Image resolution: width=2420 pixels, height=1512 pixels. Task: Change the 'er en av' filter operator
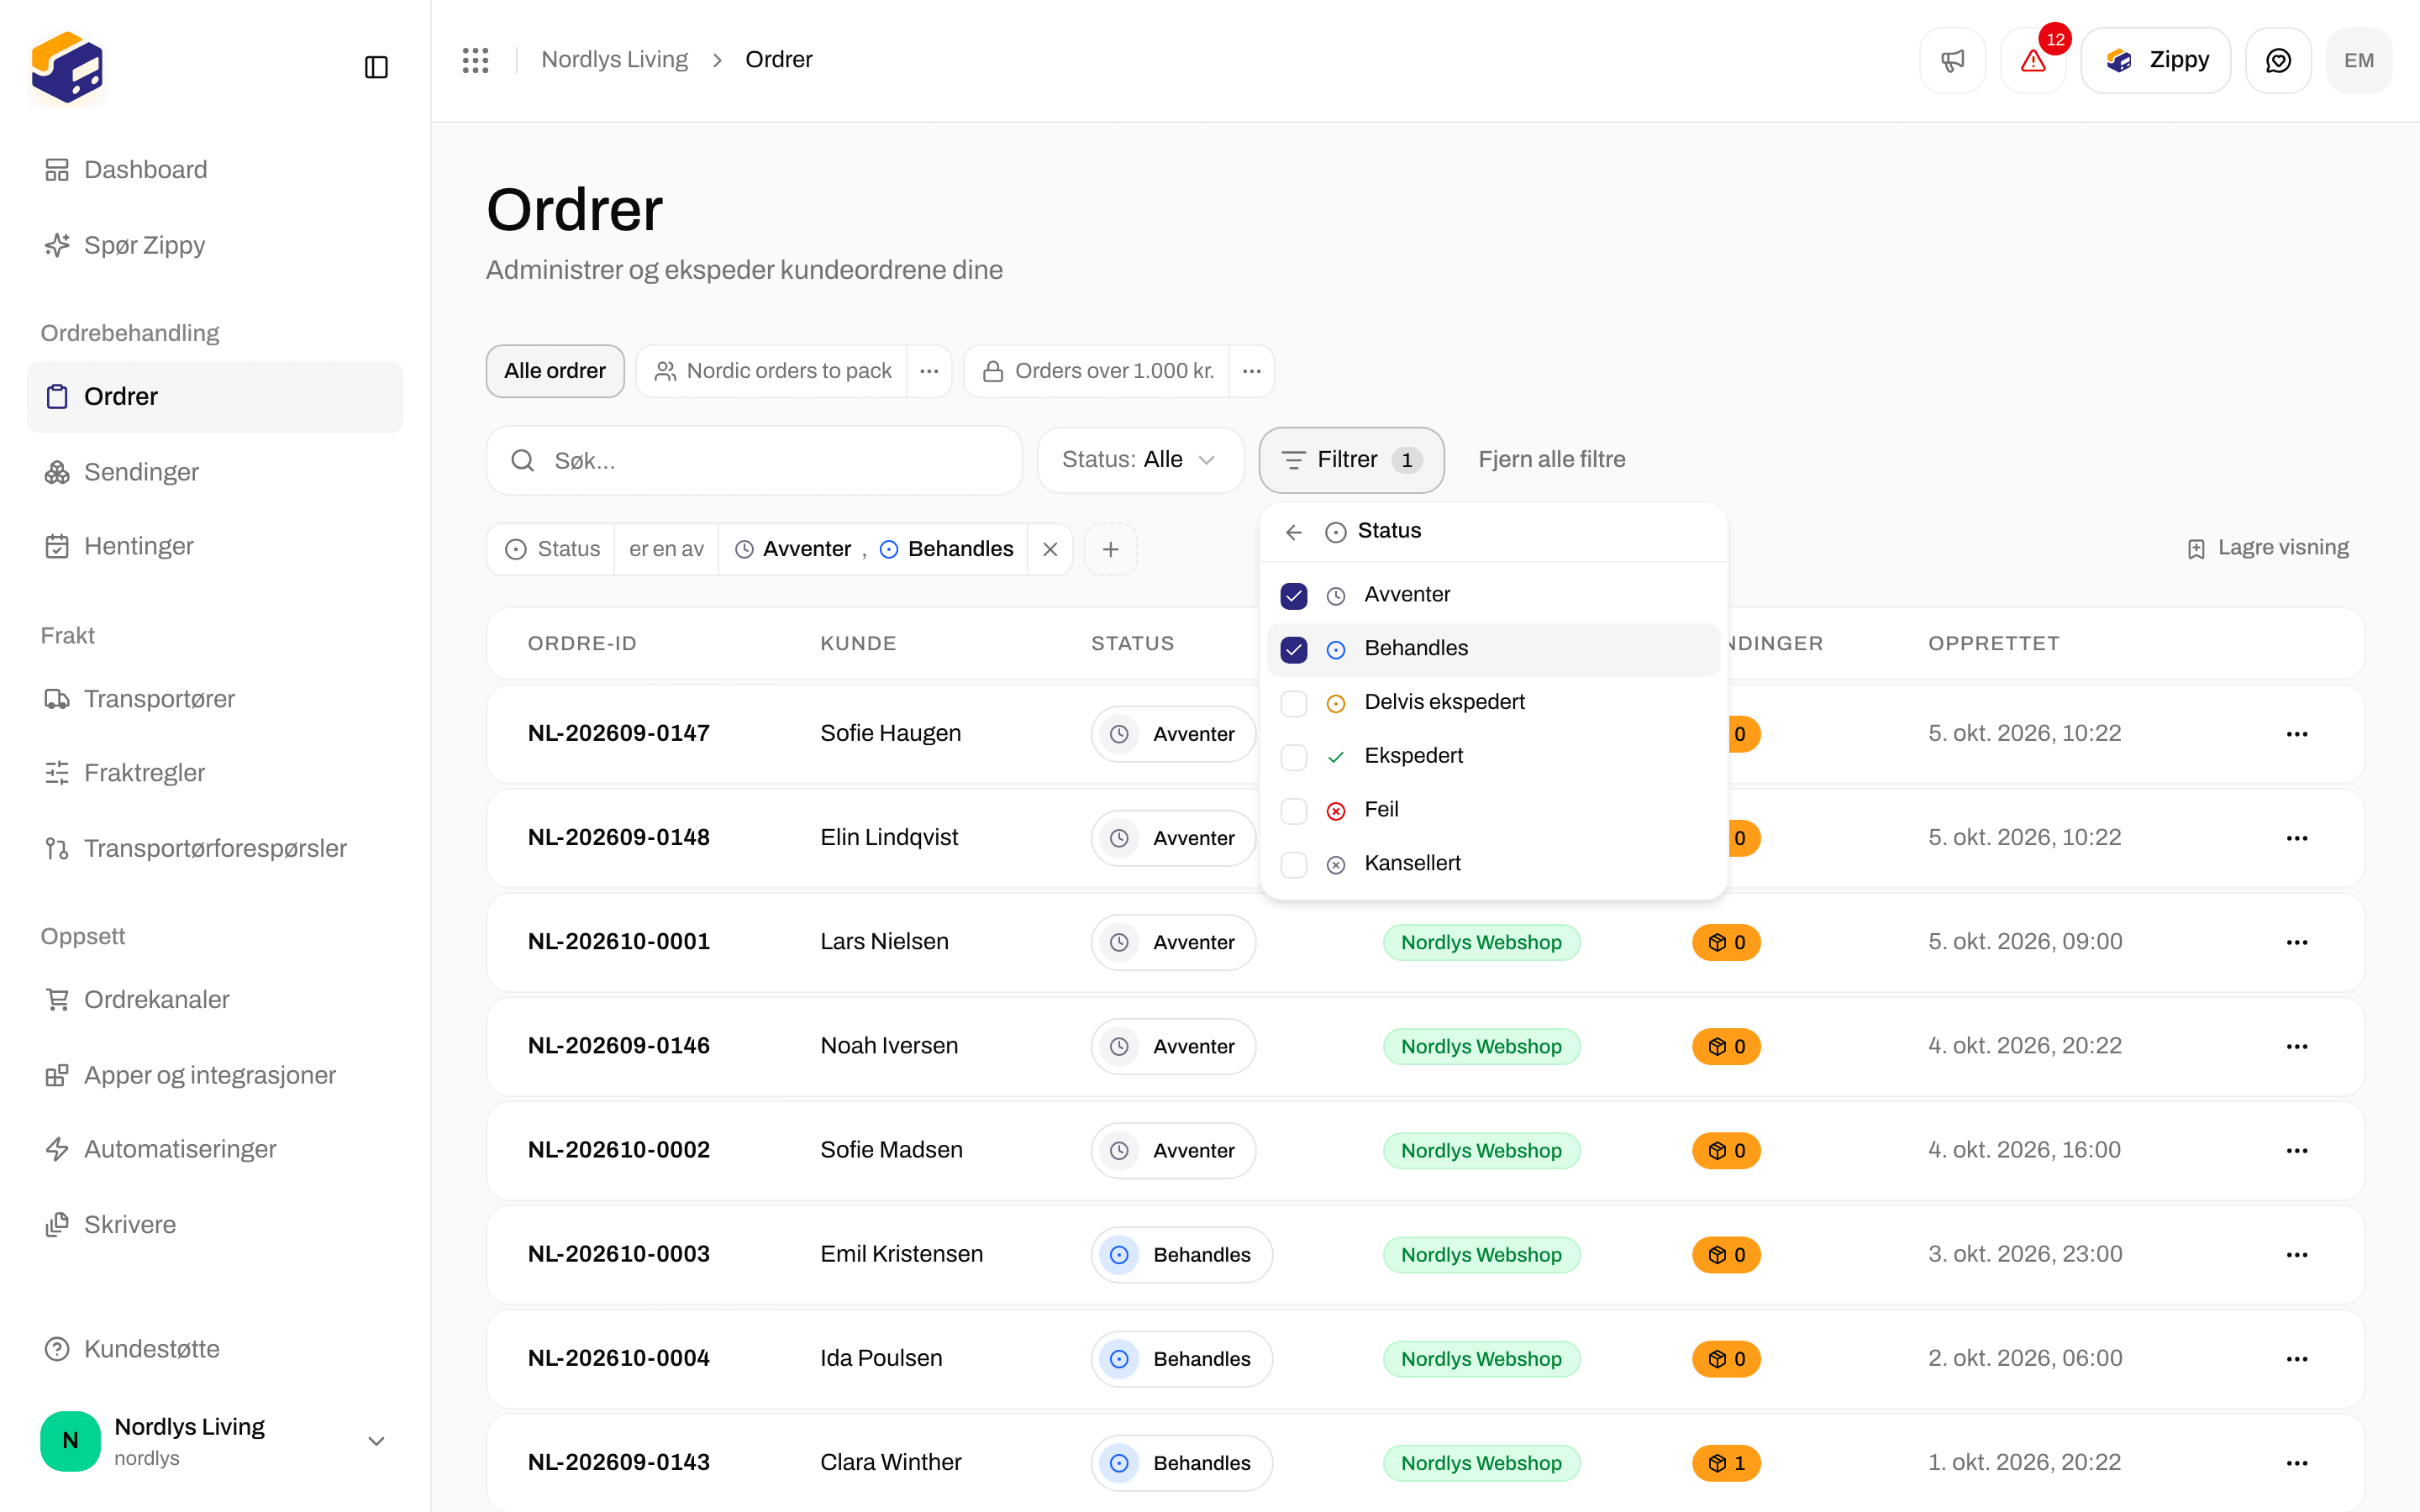666,549
